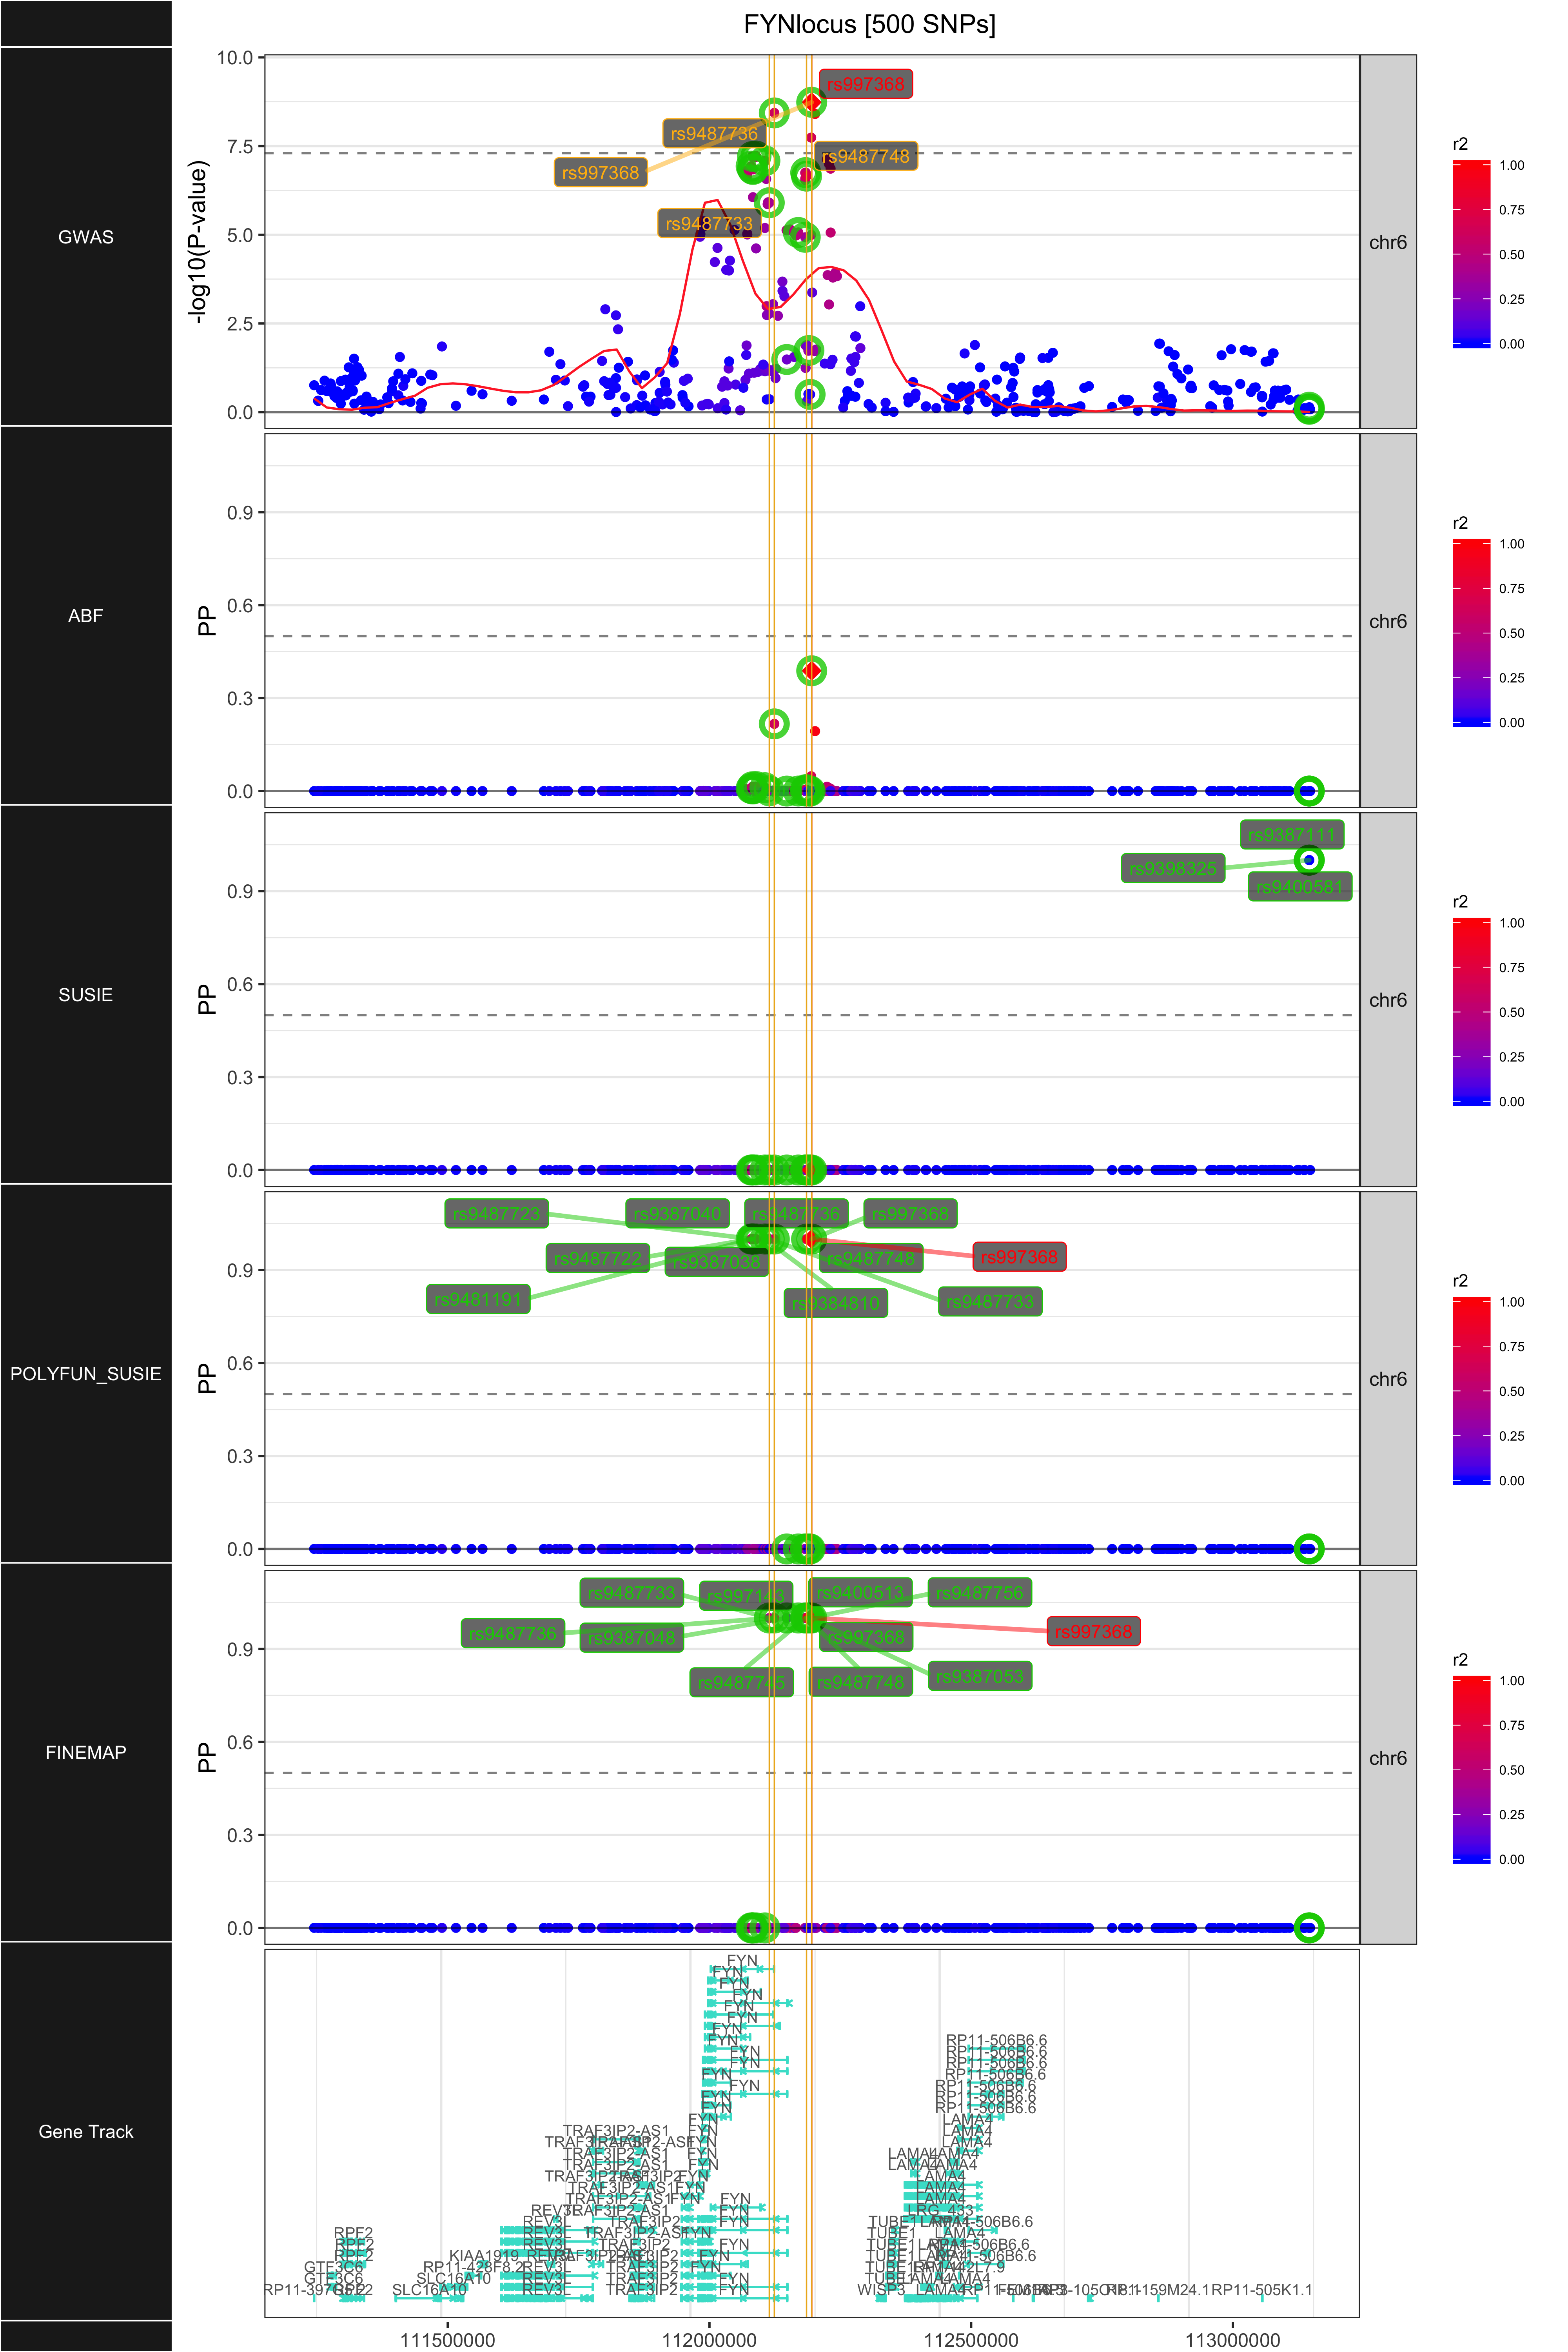The height and width of the screenshot is (2352, 1568).
Task: Click rs9487748 label in FINEMAP panel
Action: point(860,1683)
